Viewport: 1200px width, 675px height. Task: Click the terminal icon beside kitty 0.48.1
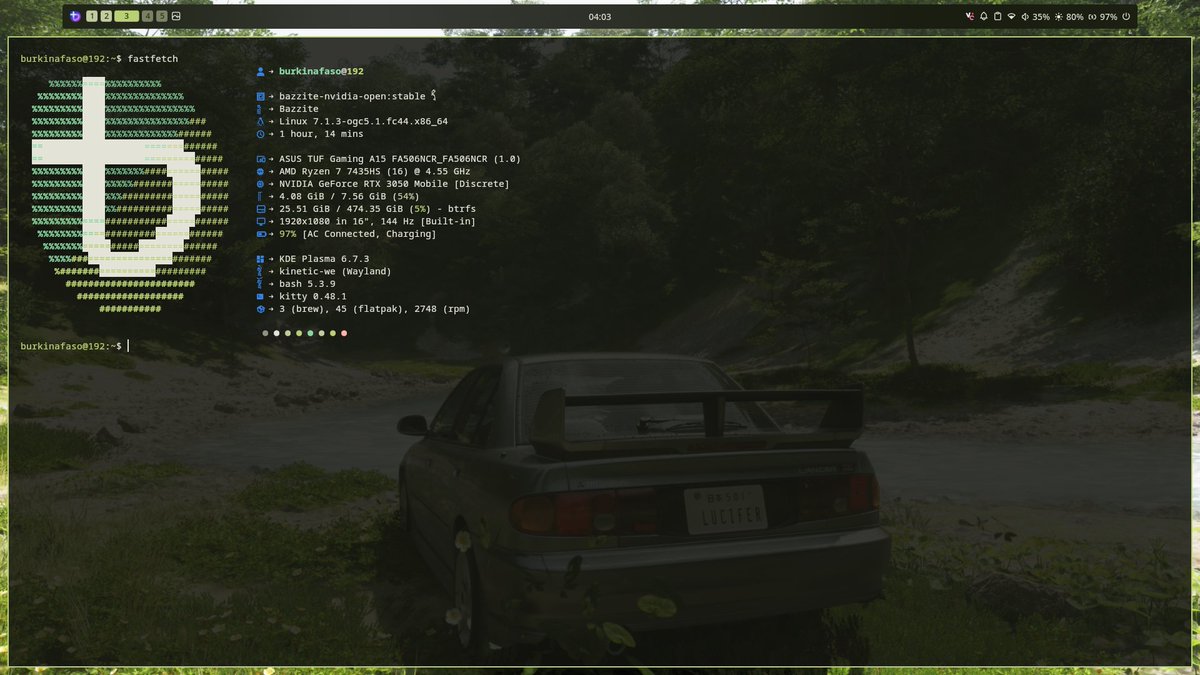[x=260, y=296]
